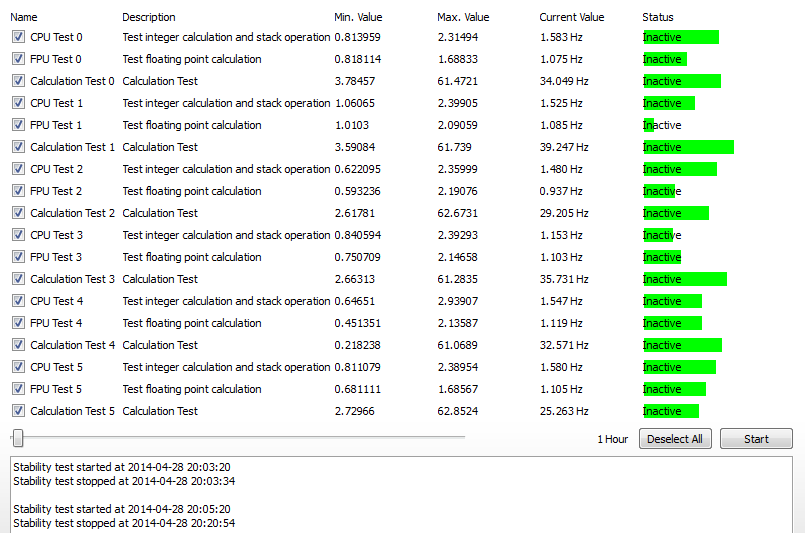This screenshot has width=805, height=533.
Task: Toggle the CPU Test 4 checkbox
Action: click(18, 301)
